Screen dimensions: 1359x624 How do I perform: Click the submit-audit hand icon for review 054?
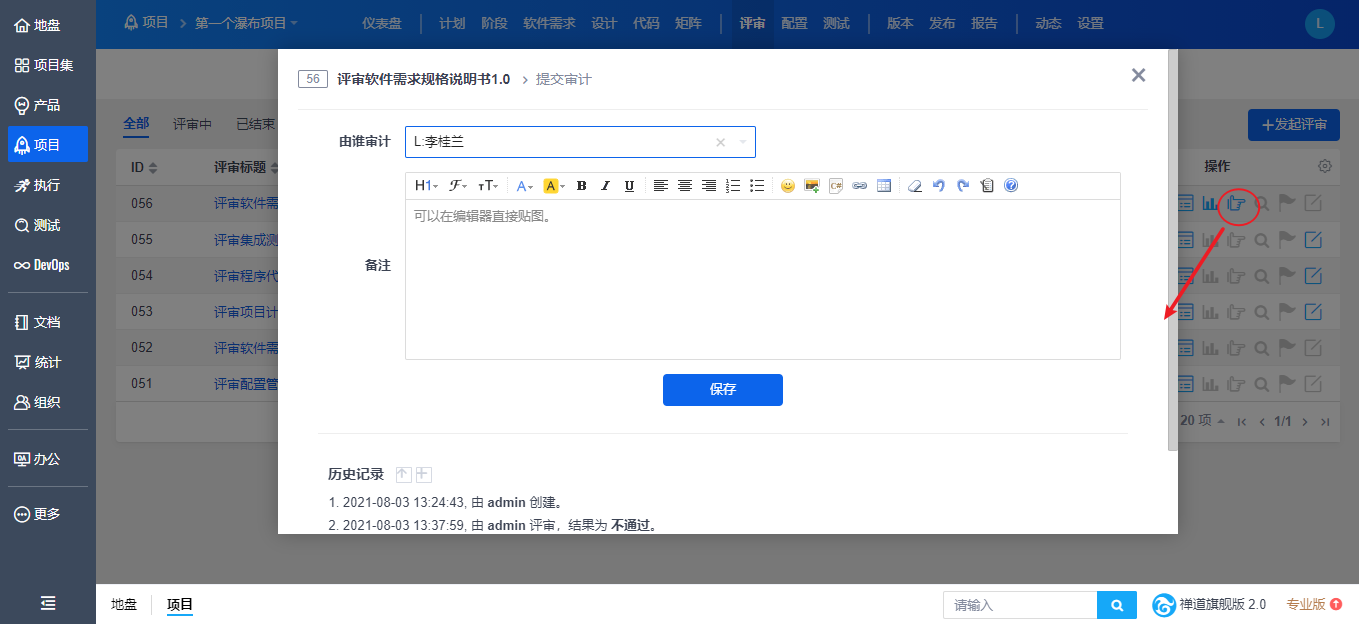pos(1237,275)
